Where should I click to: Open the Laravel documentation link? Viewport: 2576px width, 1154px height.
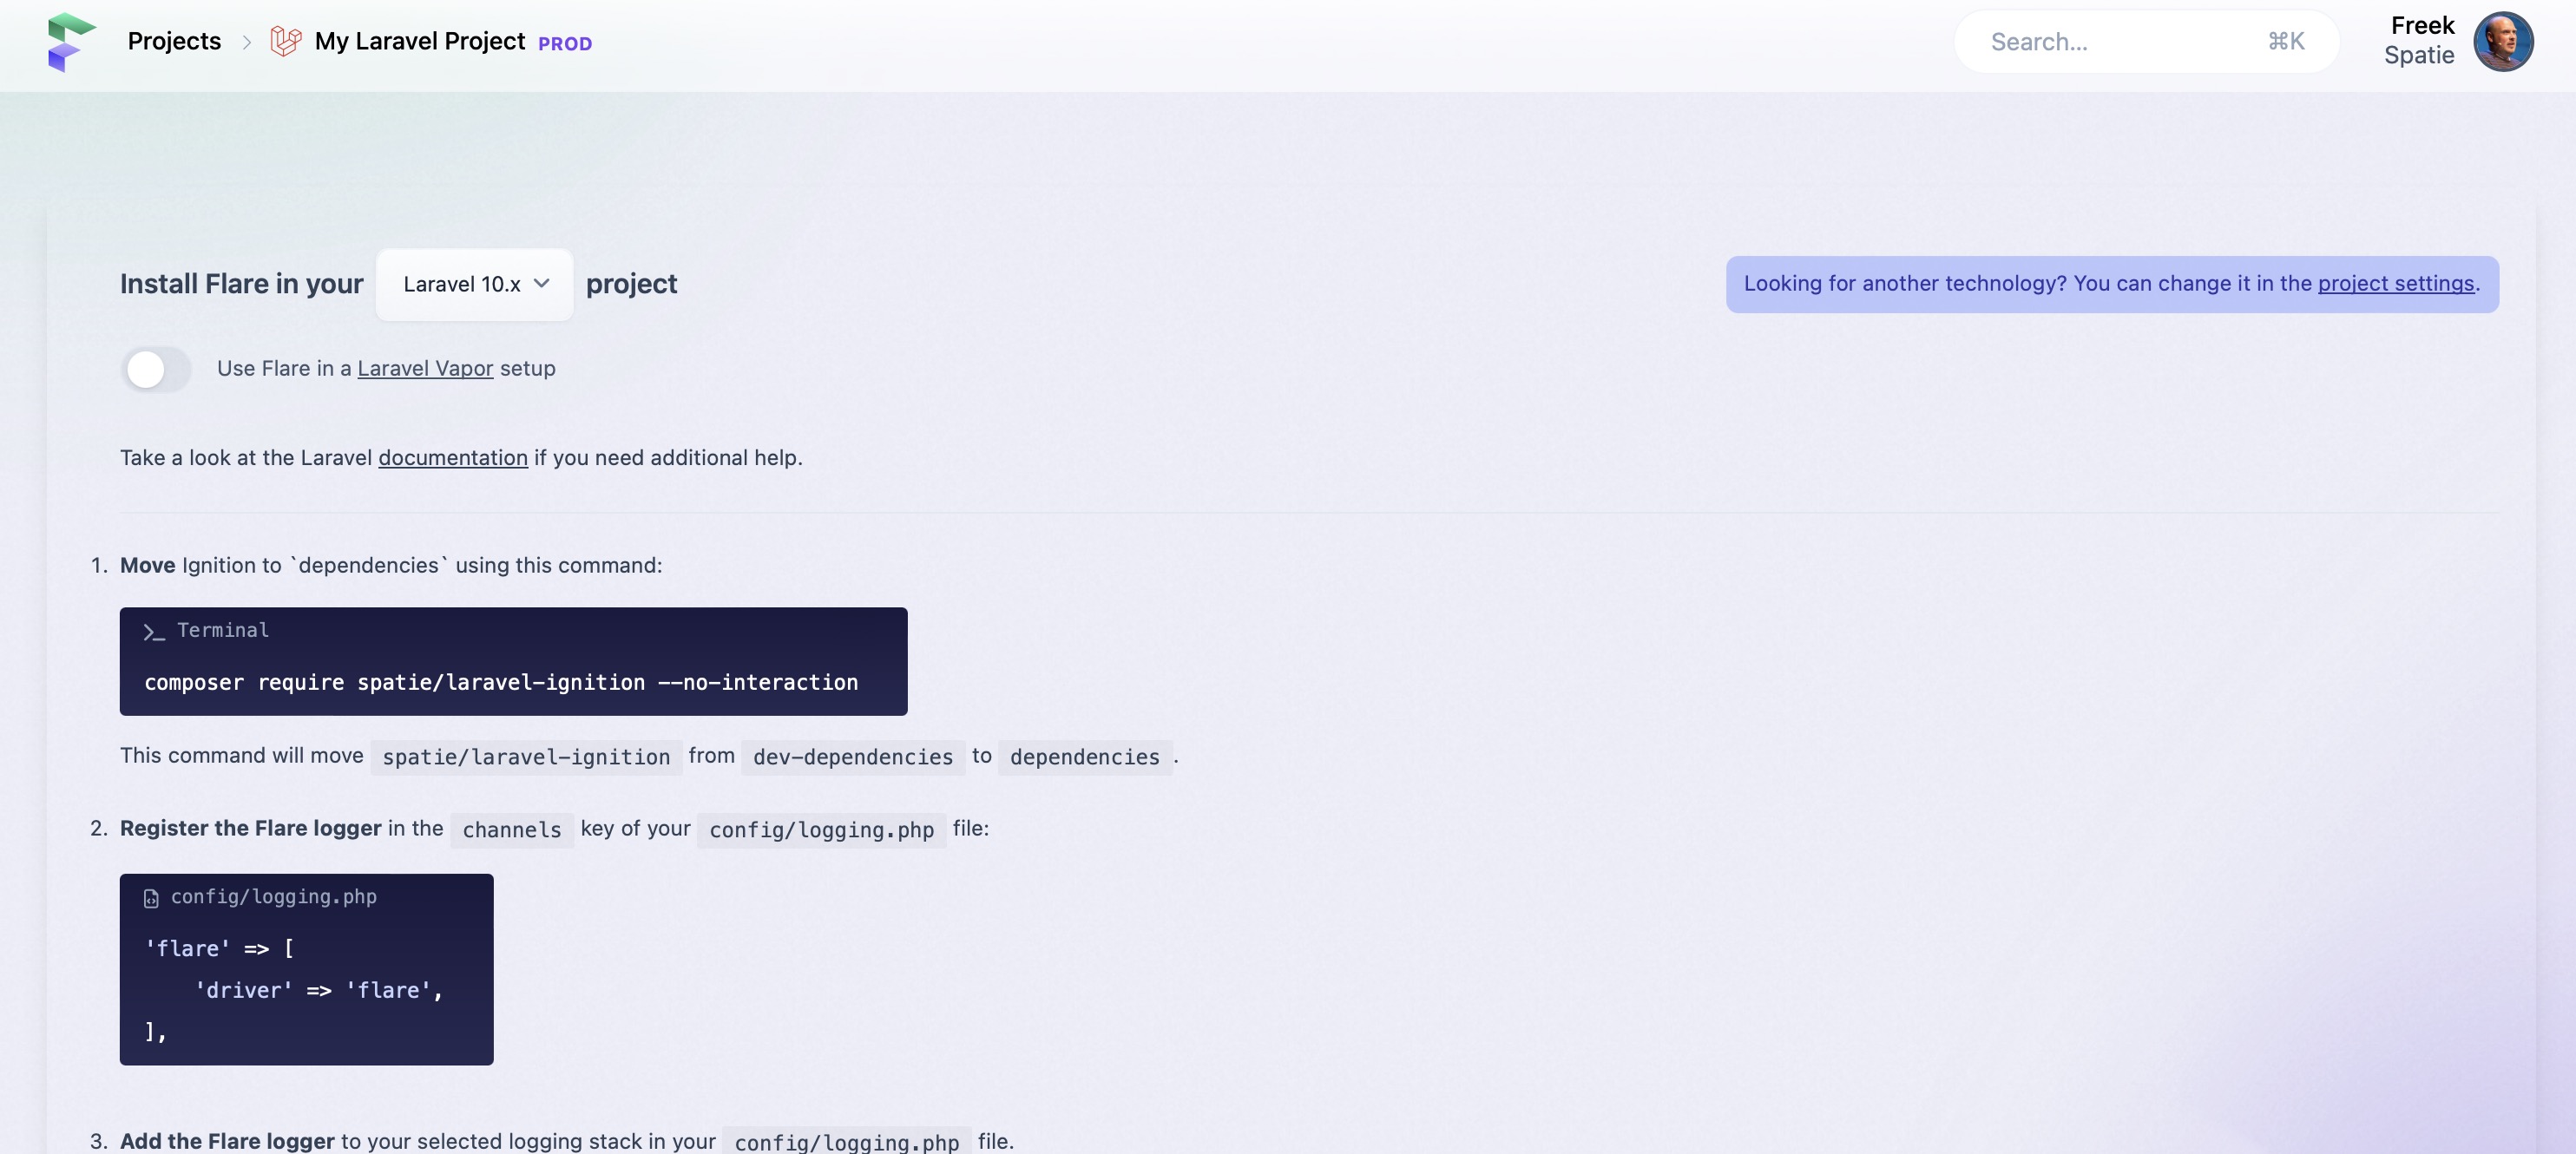tap(453, 457)
